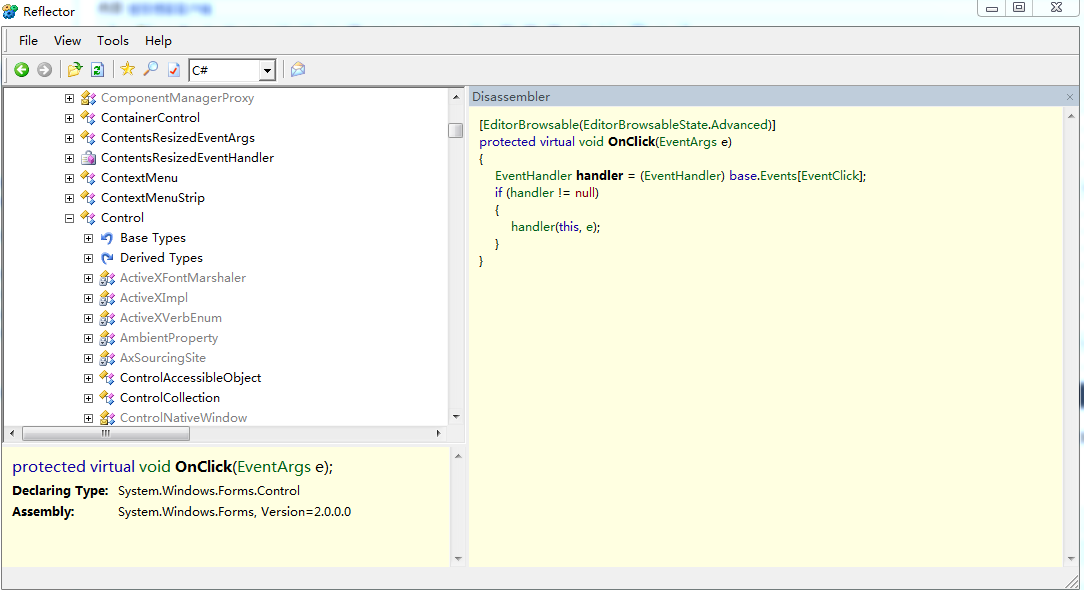Select the Base Types tree item
The image size is (1084, 590).
pos(153,239)
